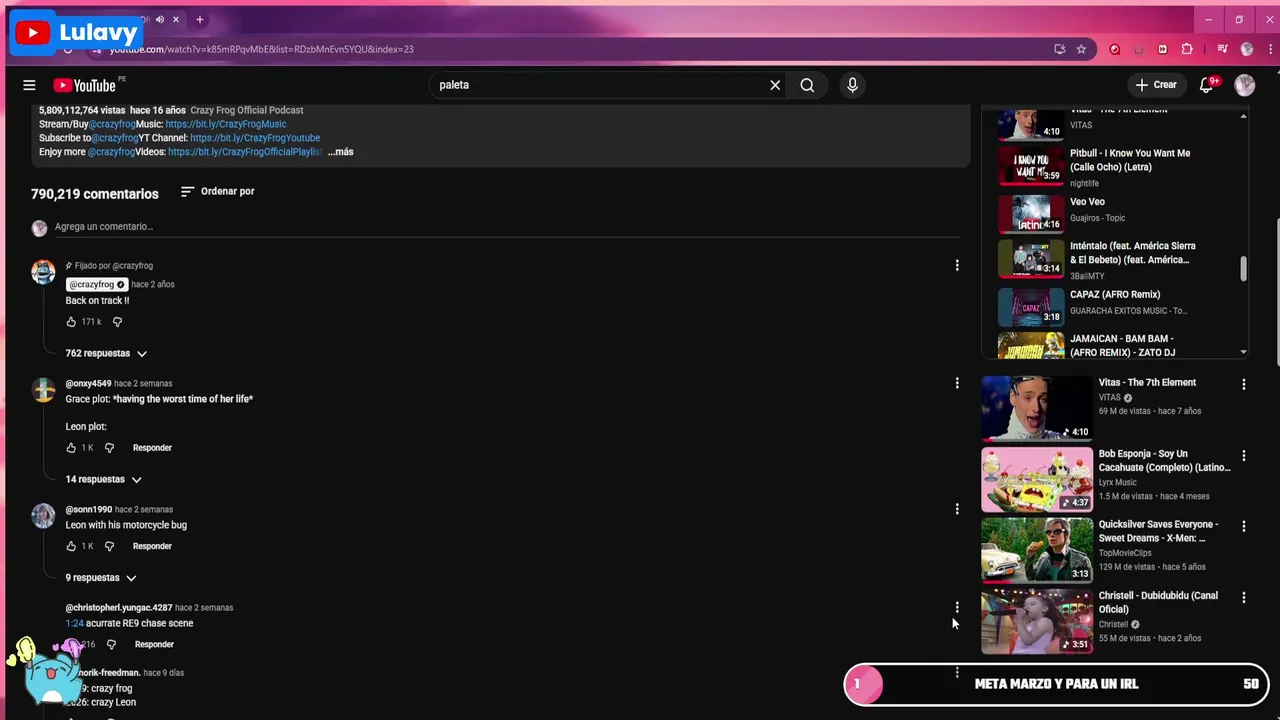Expand description with ...más
This screenshot has width=1280, height=720.
click(x=340, y=152)
